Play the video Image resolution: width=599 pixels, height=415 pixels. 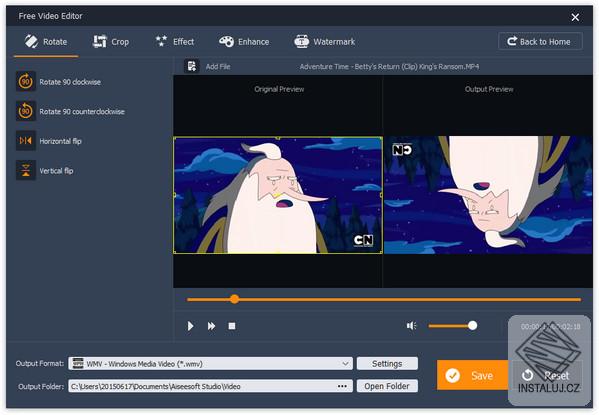[x=190, y=326]
